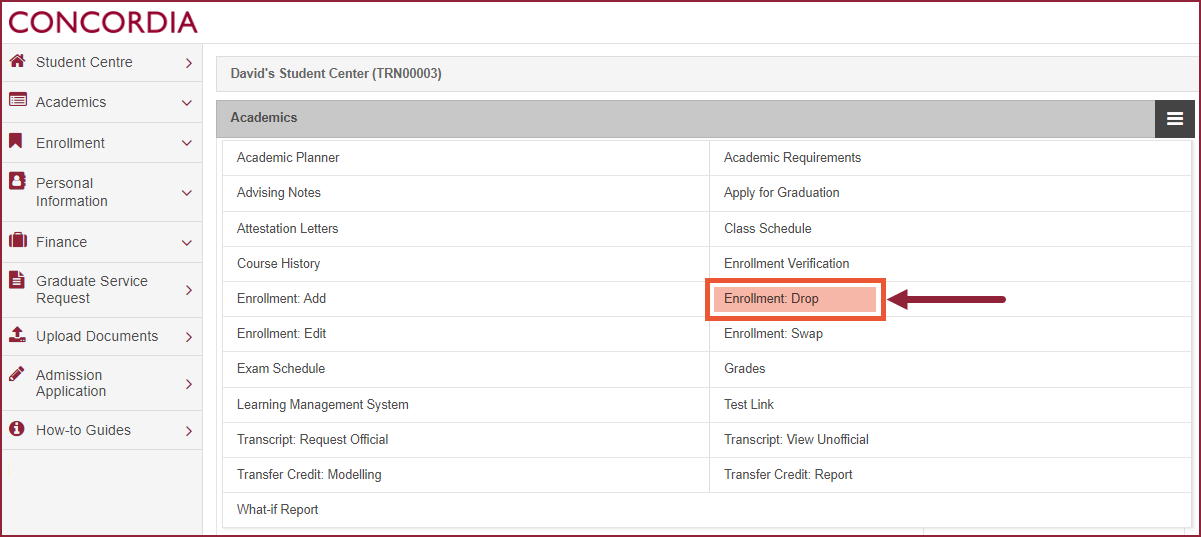Click Transcript: Request Official link
The width and height of the screenshot is (1201, 537).
coord(312,439)
